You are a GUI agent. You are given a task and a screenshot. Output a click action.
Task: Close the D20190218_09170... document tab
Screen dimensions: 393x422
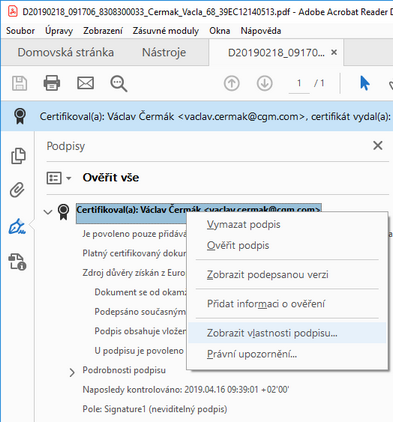pos(334,52)
